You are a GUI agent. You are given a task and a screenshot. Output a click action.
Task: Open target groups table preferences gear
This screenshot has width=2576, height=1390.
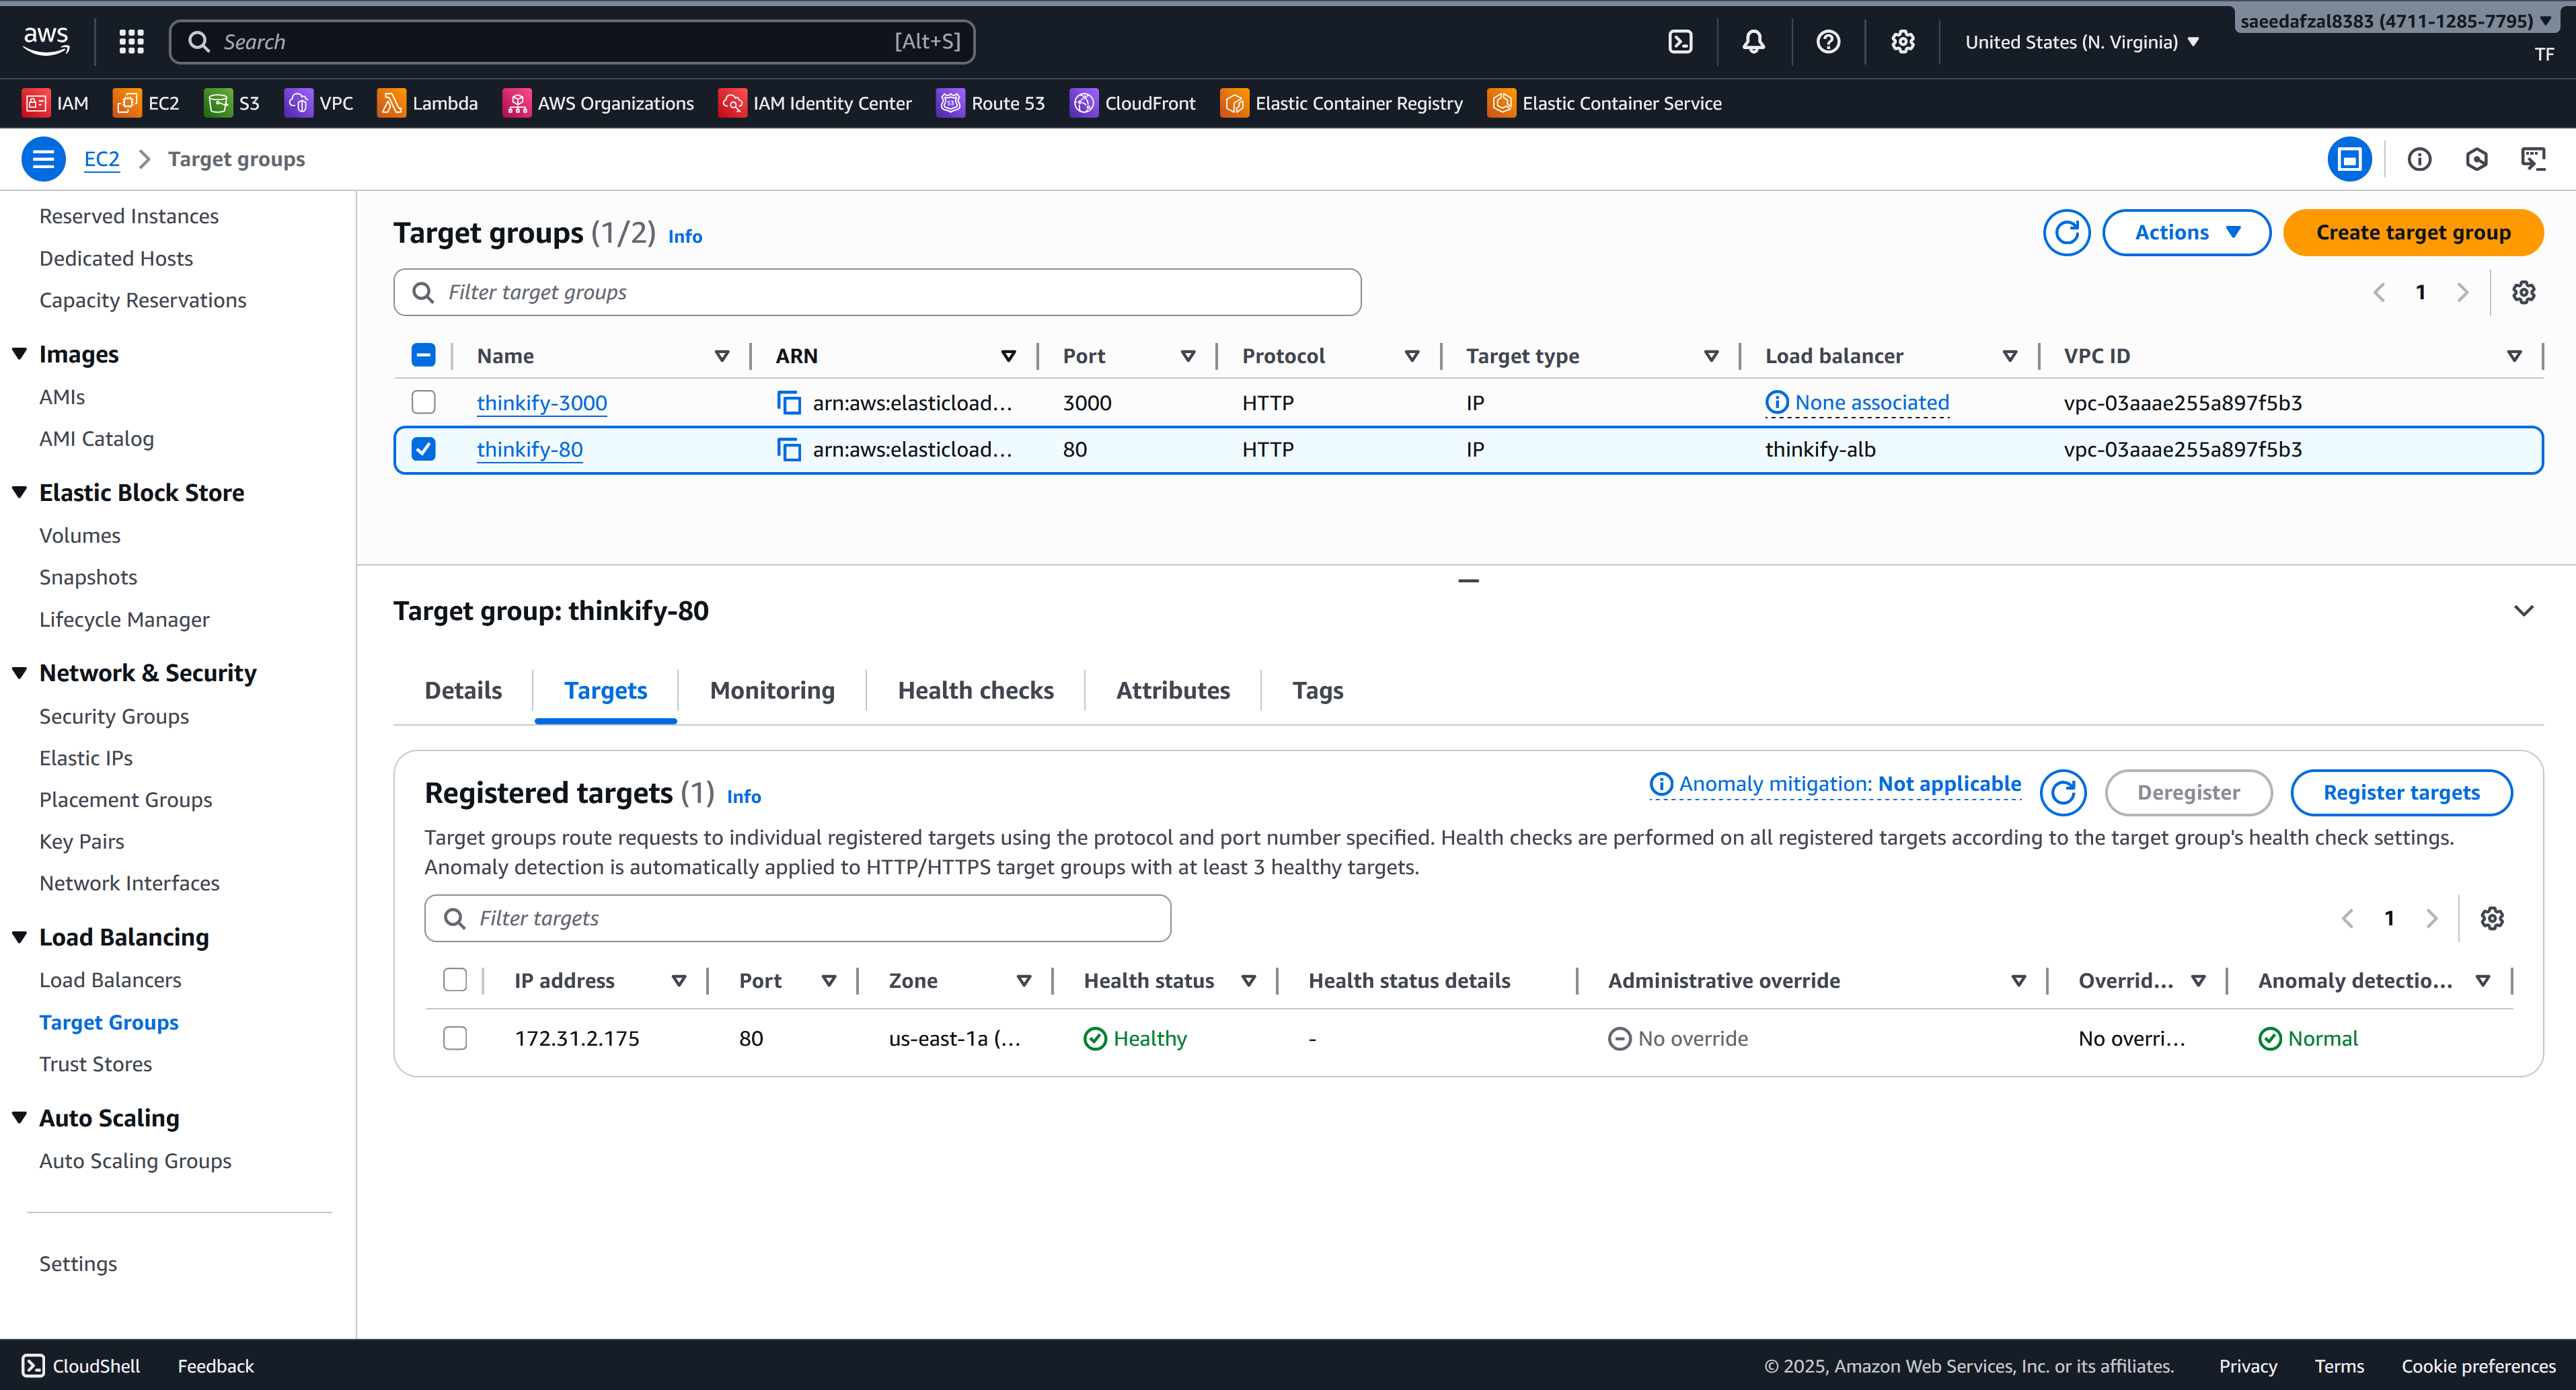pyautogui.click(x=2523, y=292)
